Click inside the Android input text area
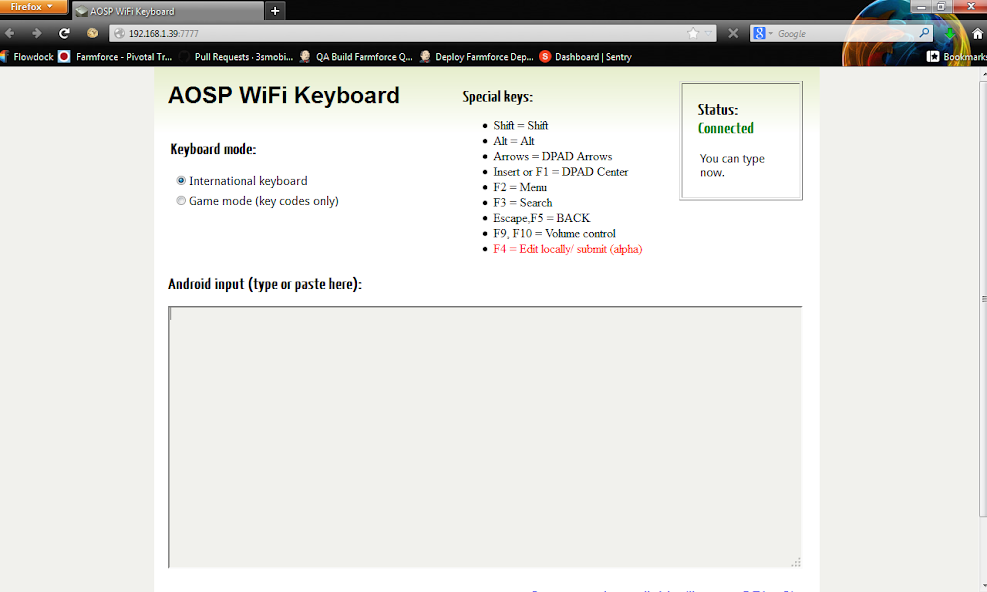 pos(485,435)
